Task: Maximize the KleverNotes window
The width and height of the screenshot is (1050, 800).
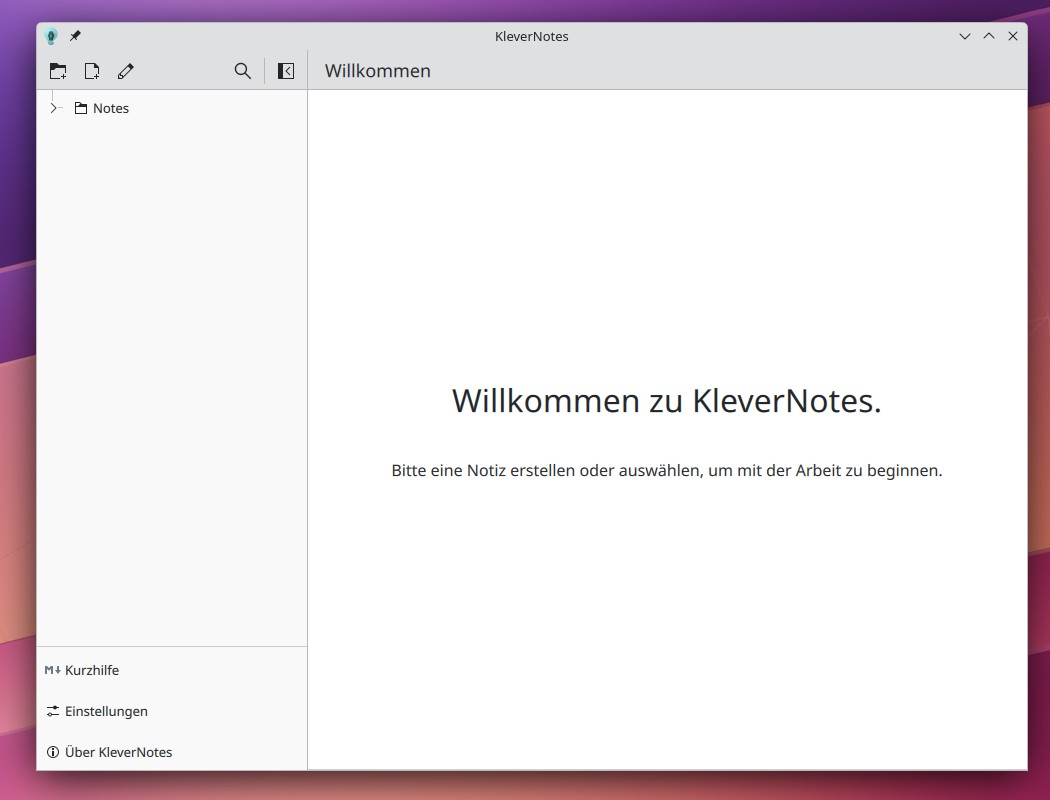Action: click(x=989, y=36)
